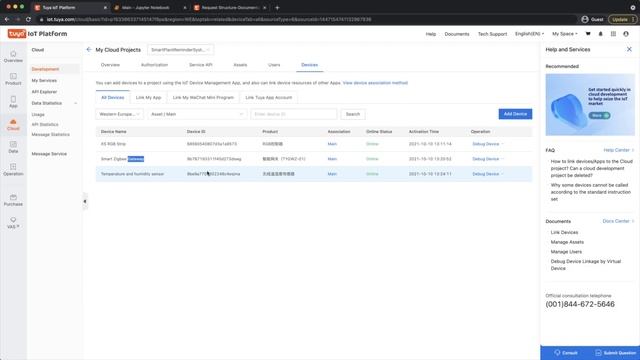Open the user account icon

click(x=626, y=34)
